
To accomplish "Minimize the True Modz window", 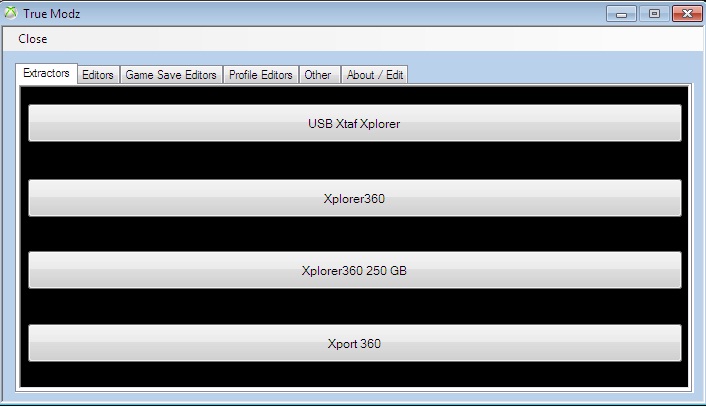I will pyautogui.click(x=621, y=14).
